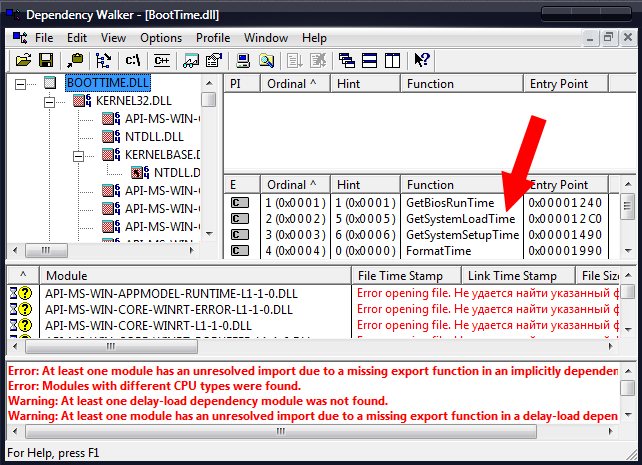Open the Window menu
Image resolution: width=642 pixels, height=465 pixels.
266,38
